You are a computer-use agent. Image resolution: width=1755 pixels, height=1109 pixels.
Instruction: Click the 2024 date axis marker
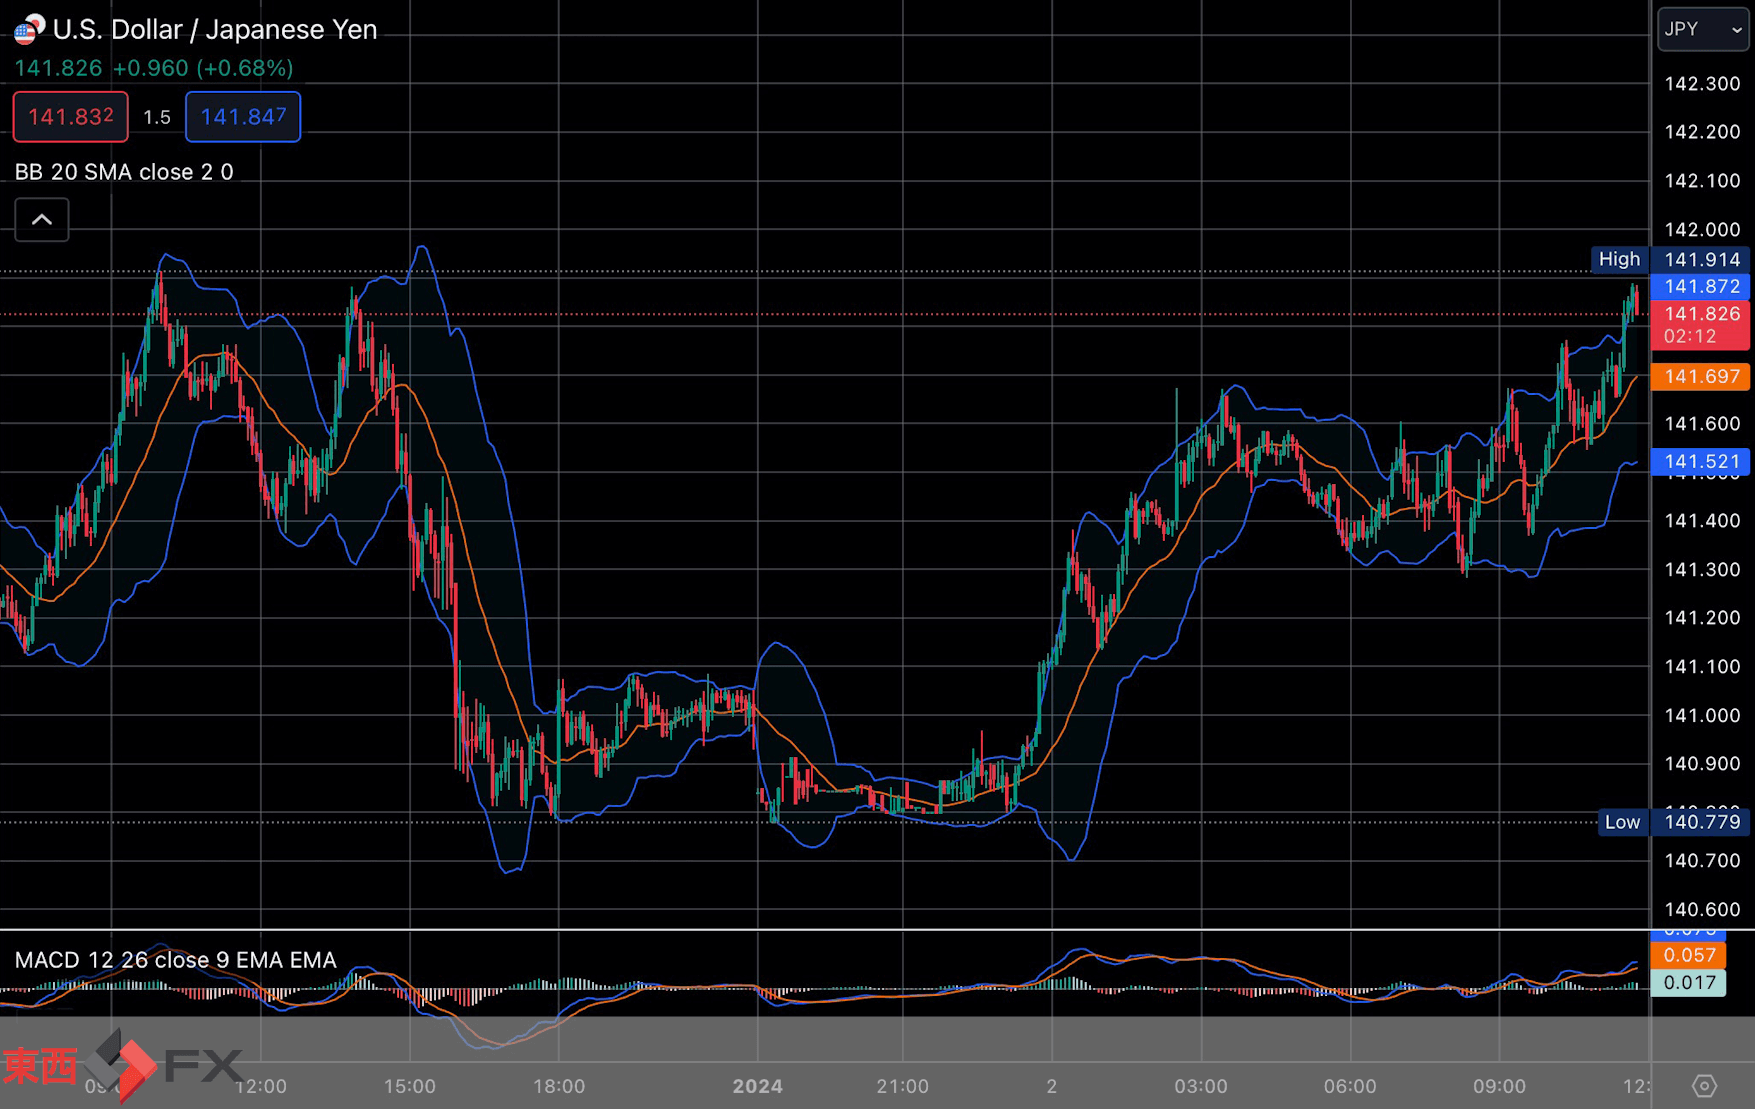[x=757, y=1086]
